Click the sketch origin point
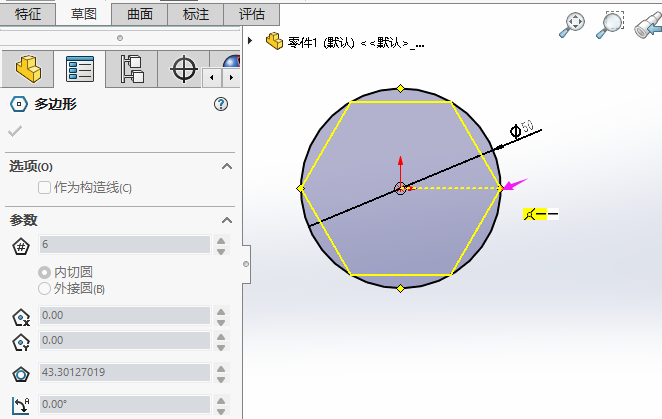Viewport: 662px width, 419px height. (400, 188)
